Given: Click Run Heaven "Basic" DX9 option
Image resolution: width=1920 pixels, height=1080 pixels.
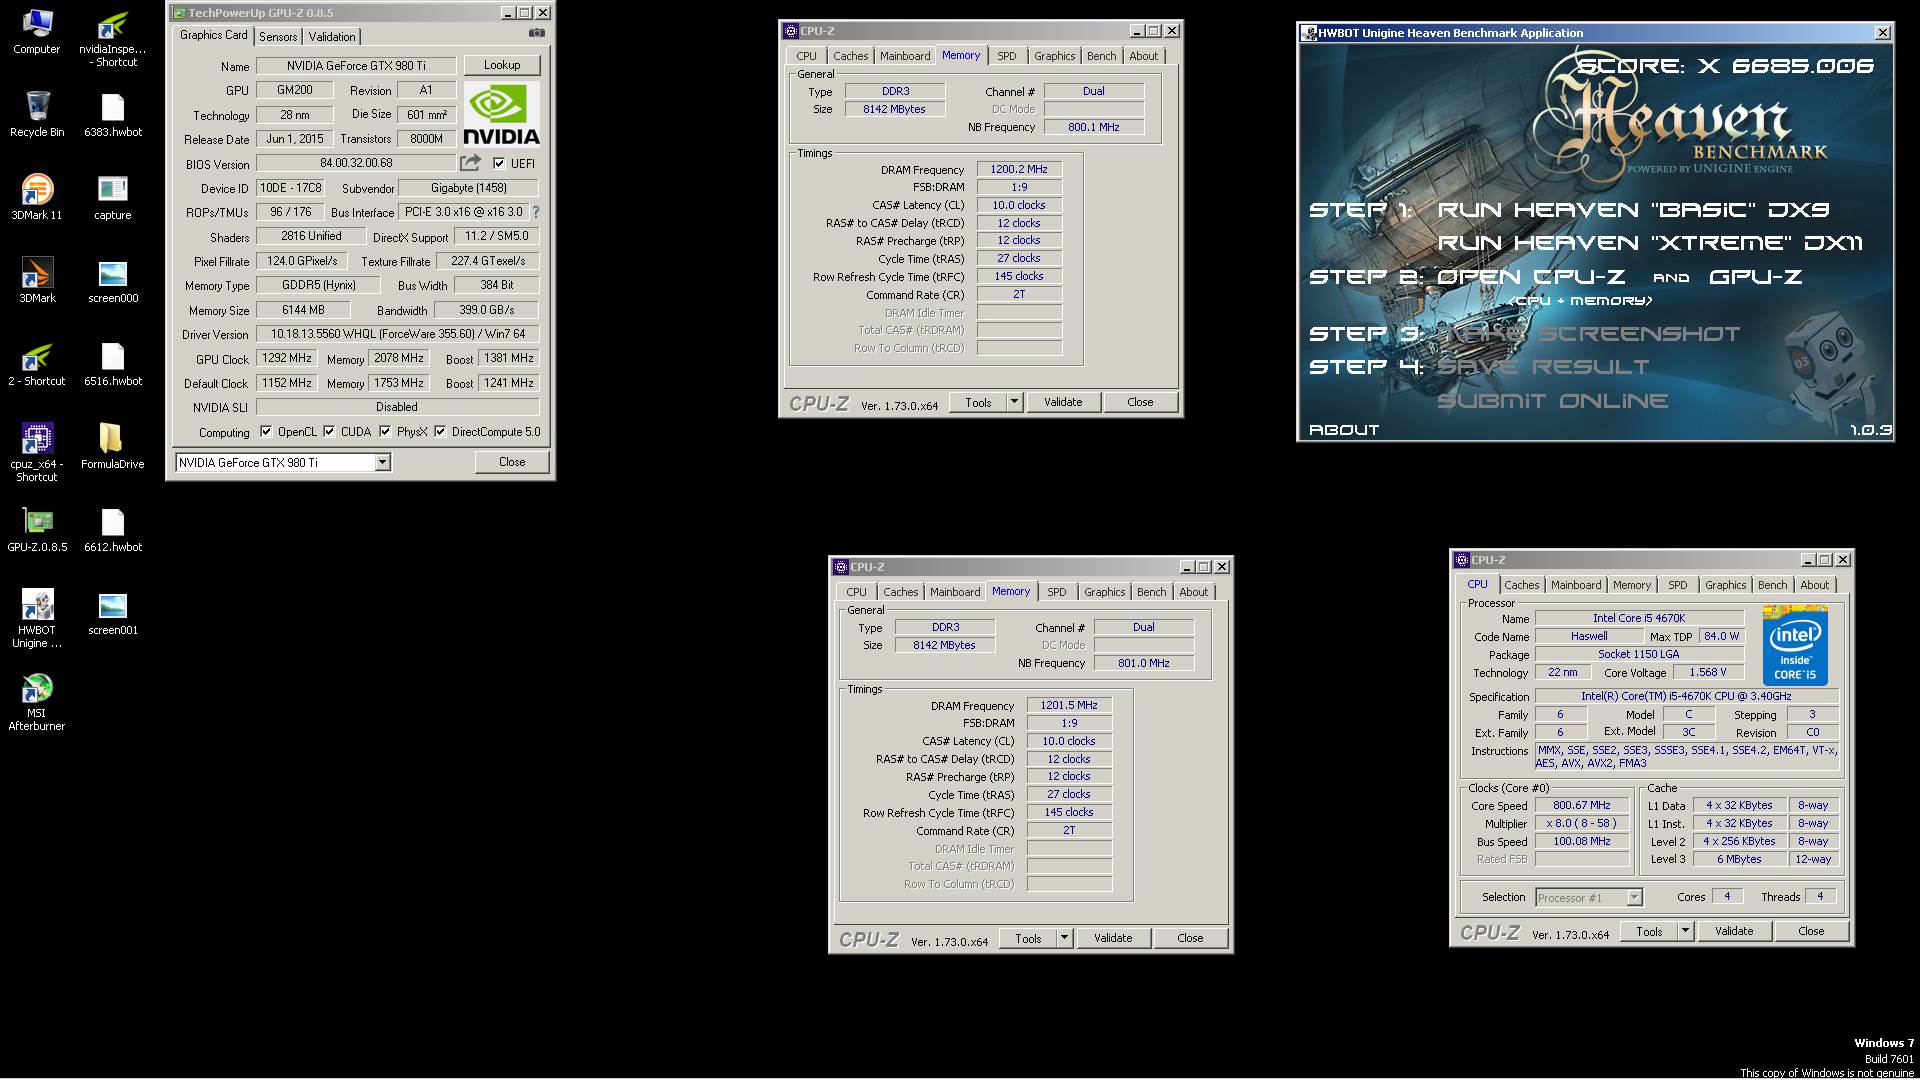Looking at the screenshot, I should (x=1633, y=210).
